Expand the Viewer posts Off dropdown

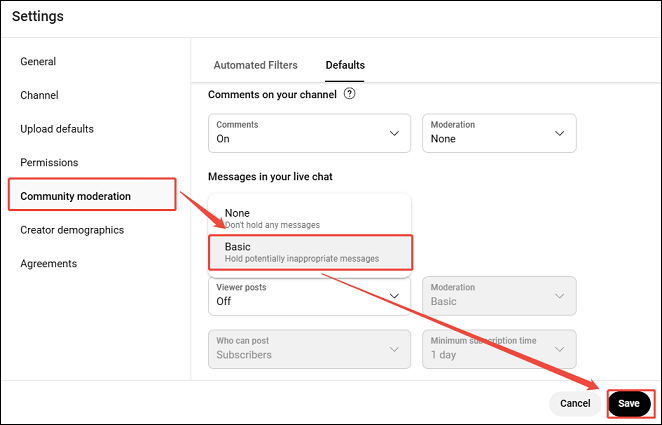pyautogui.click(x=309, y=296)
